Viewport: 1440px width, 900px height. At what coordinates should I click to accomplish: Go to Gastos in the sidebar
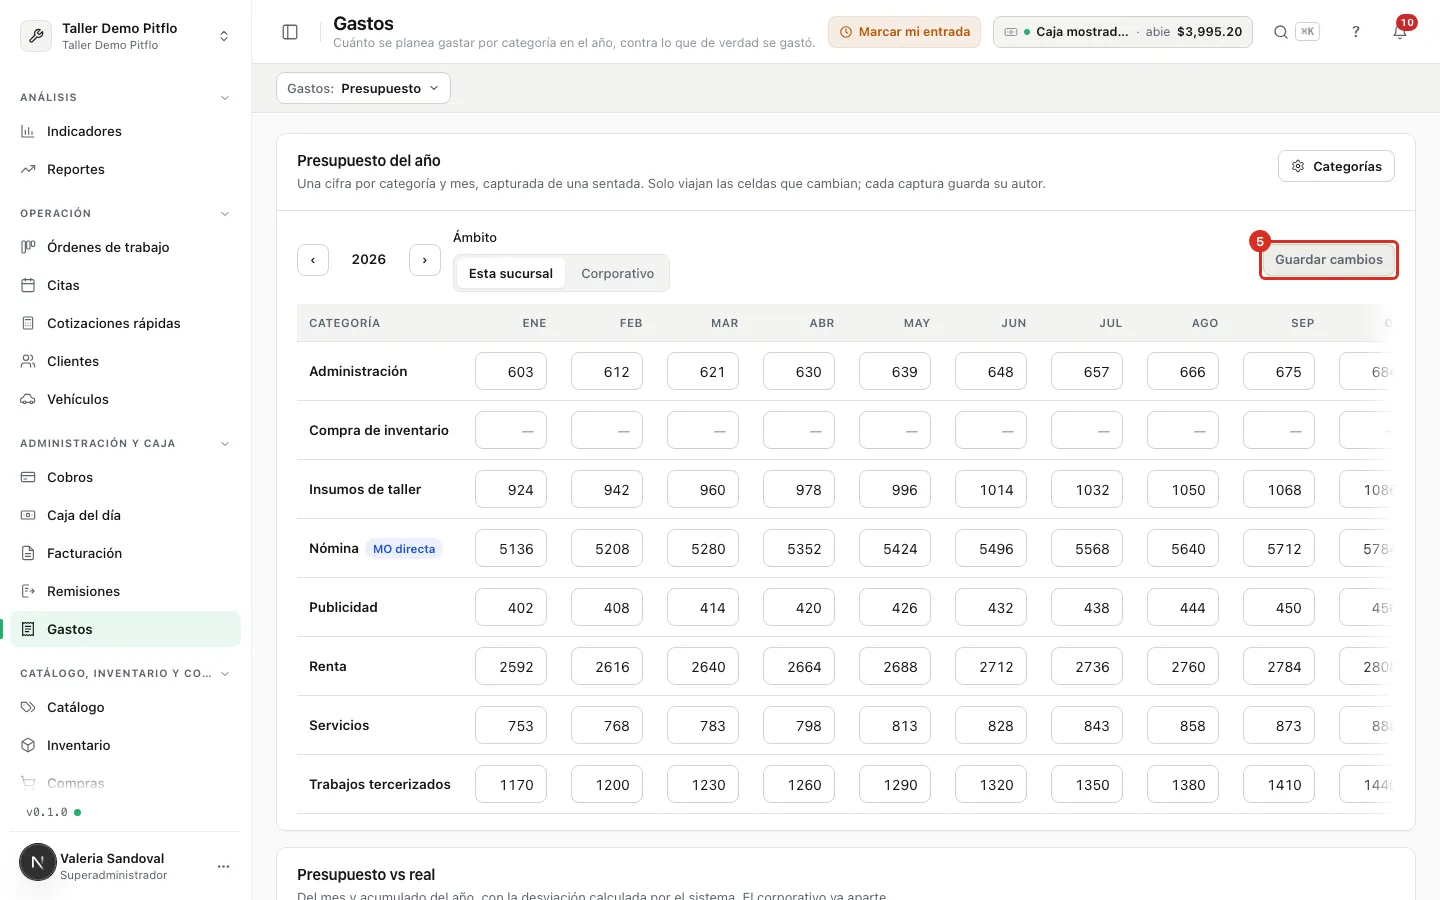click(x=126, y=629)
